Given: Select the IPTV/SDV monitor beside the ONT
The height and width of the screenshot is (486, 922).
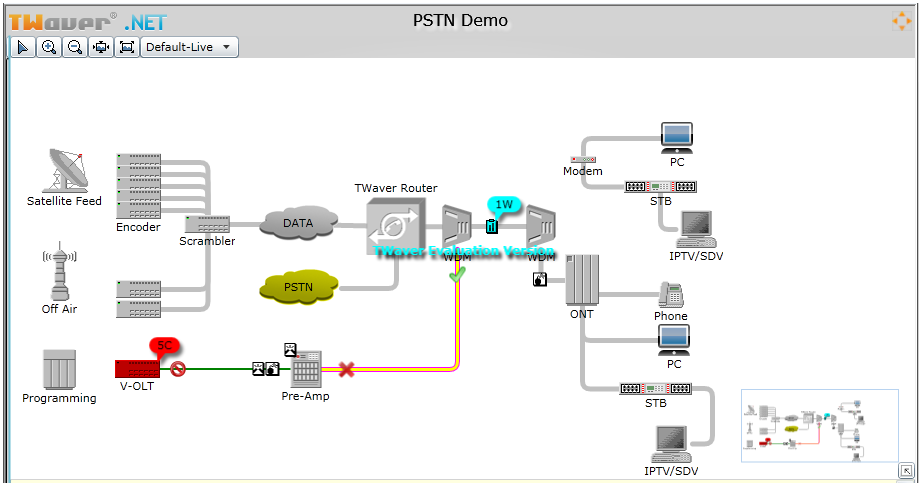Looking at the screenshot, I should click(696, 230).
